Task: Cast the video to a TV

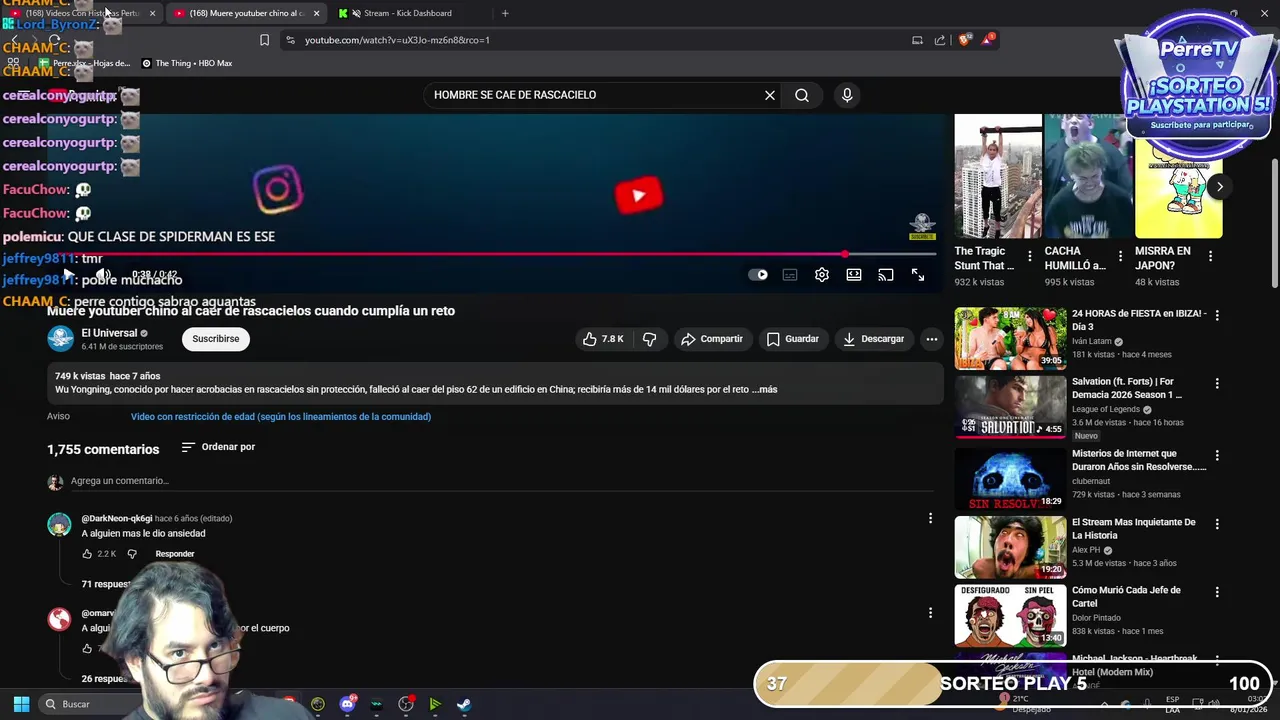Action: (886, 275)
